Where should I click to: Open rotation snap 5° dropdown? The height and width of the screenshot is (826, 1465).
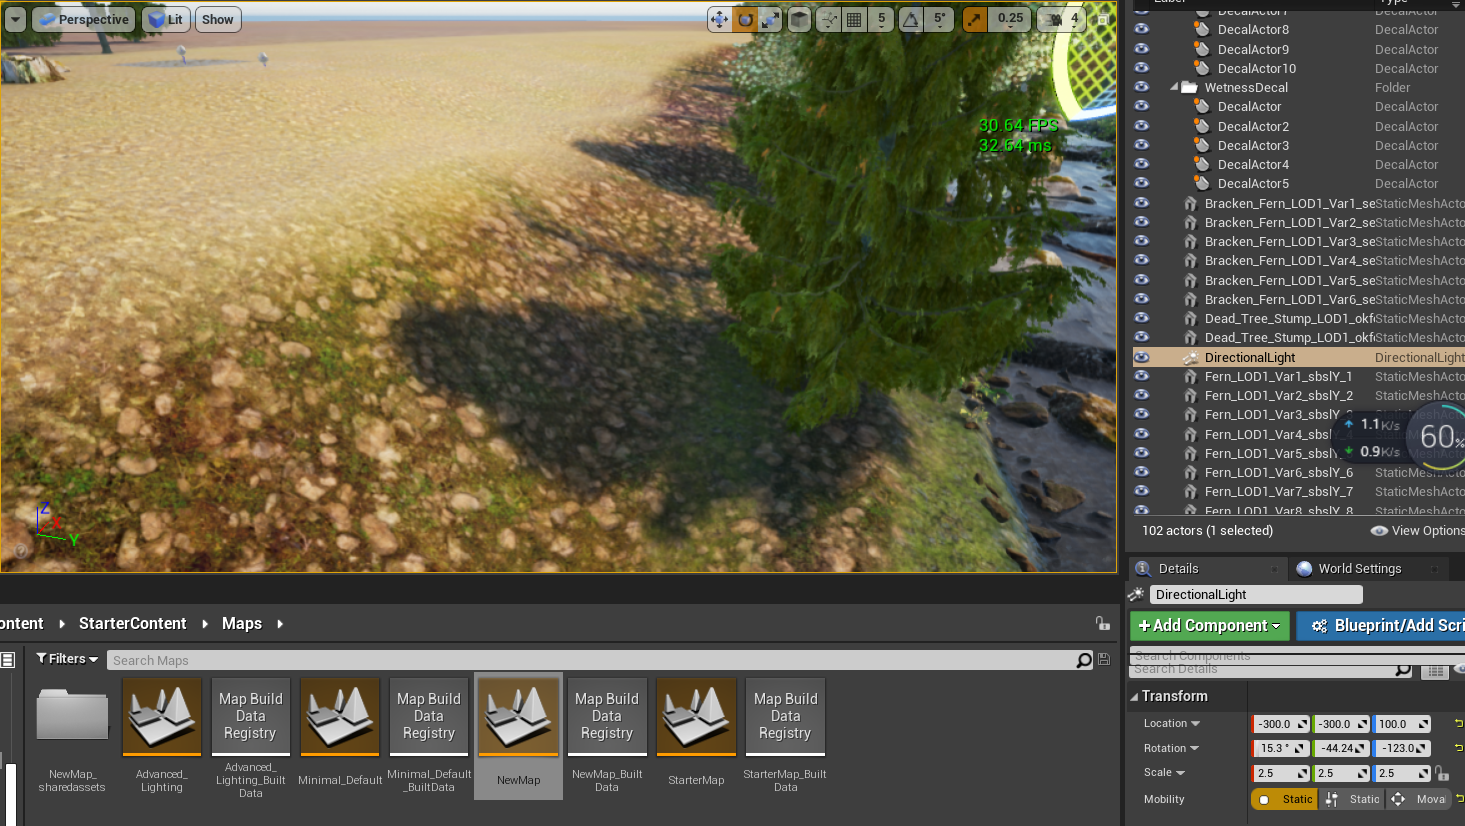tap(939, 19)
